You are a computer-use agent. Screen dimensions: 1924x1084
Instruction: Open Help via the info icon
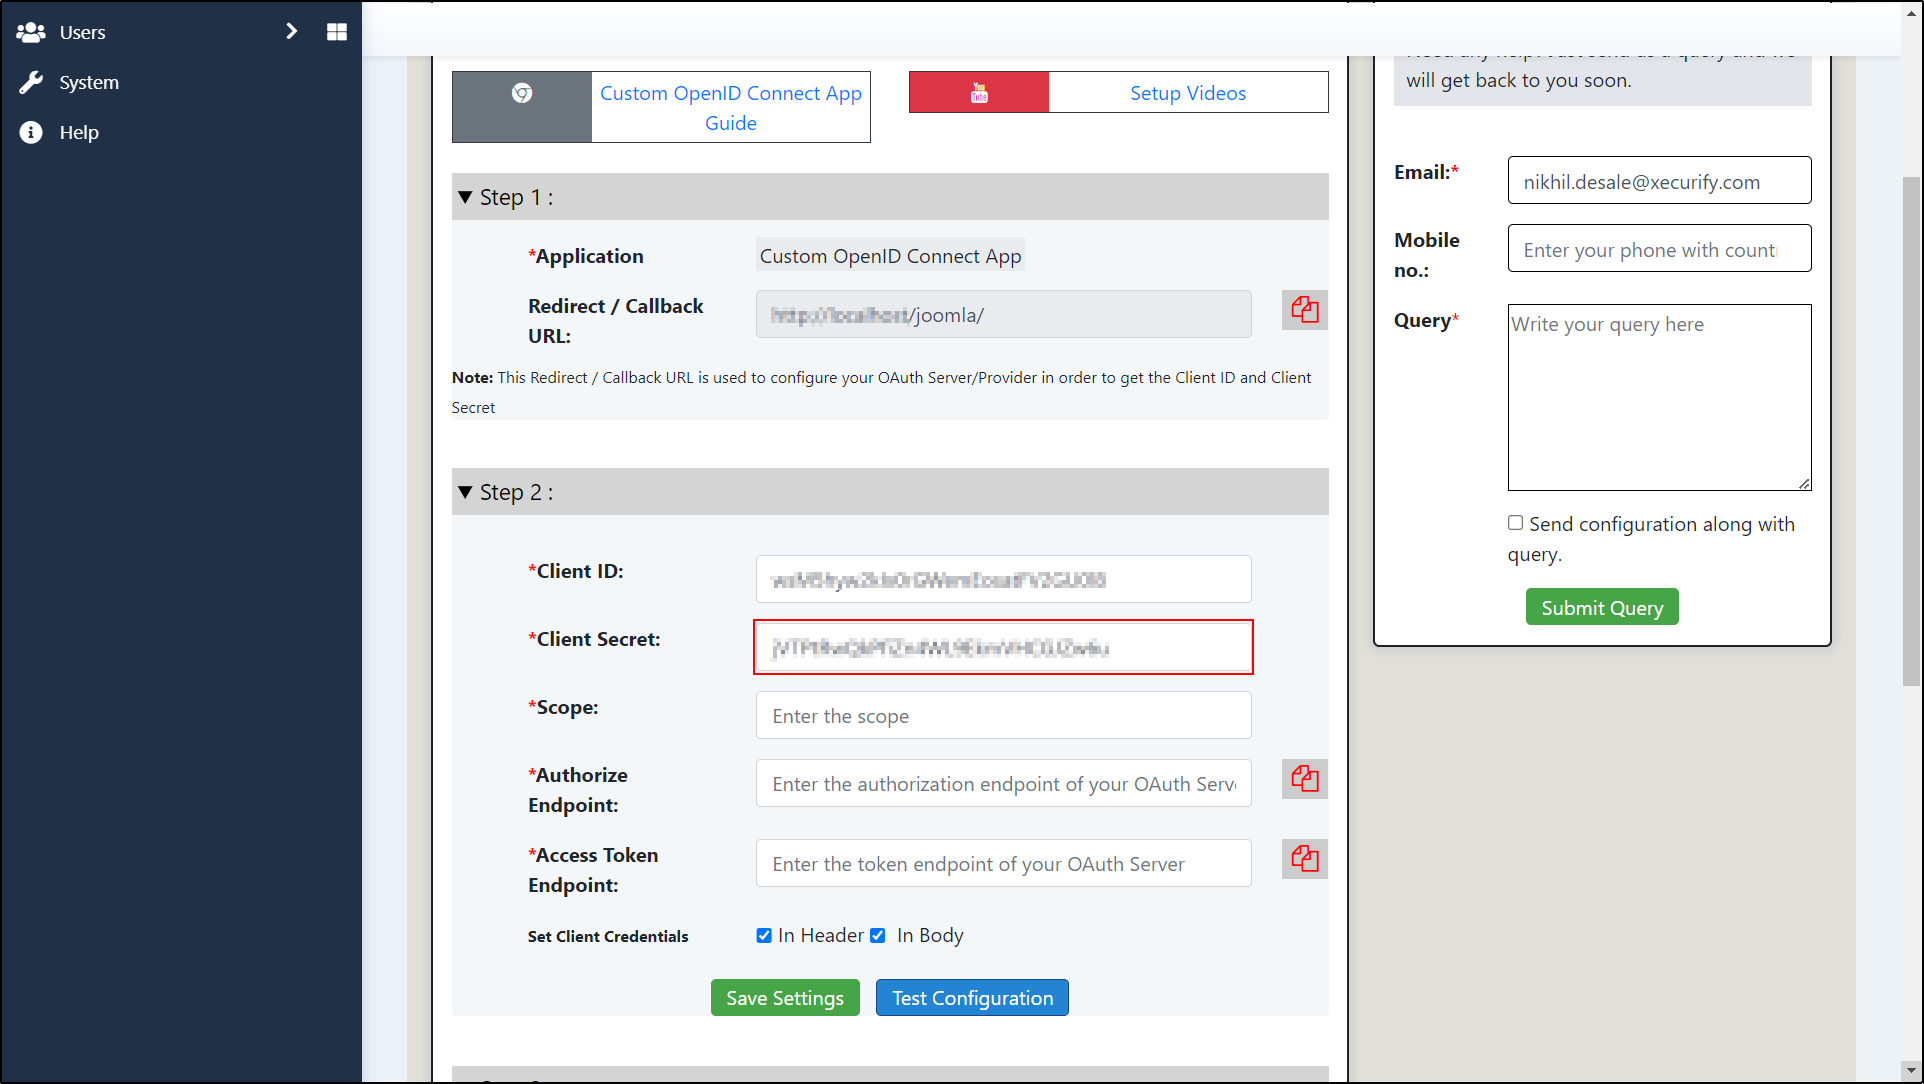pyautogui.click(x=30, y=132)
